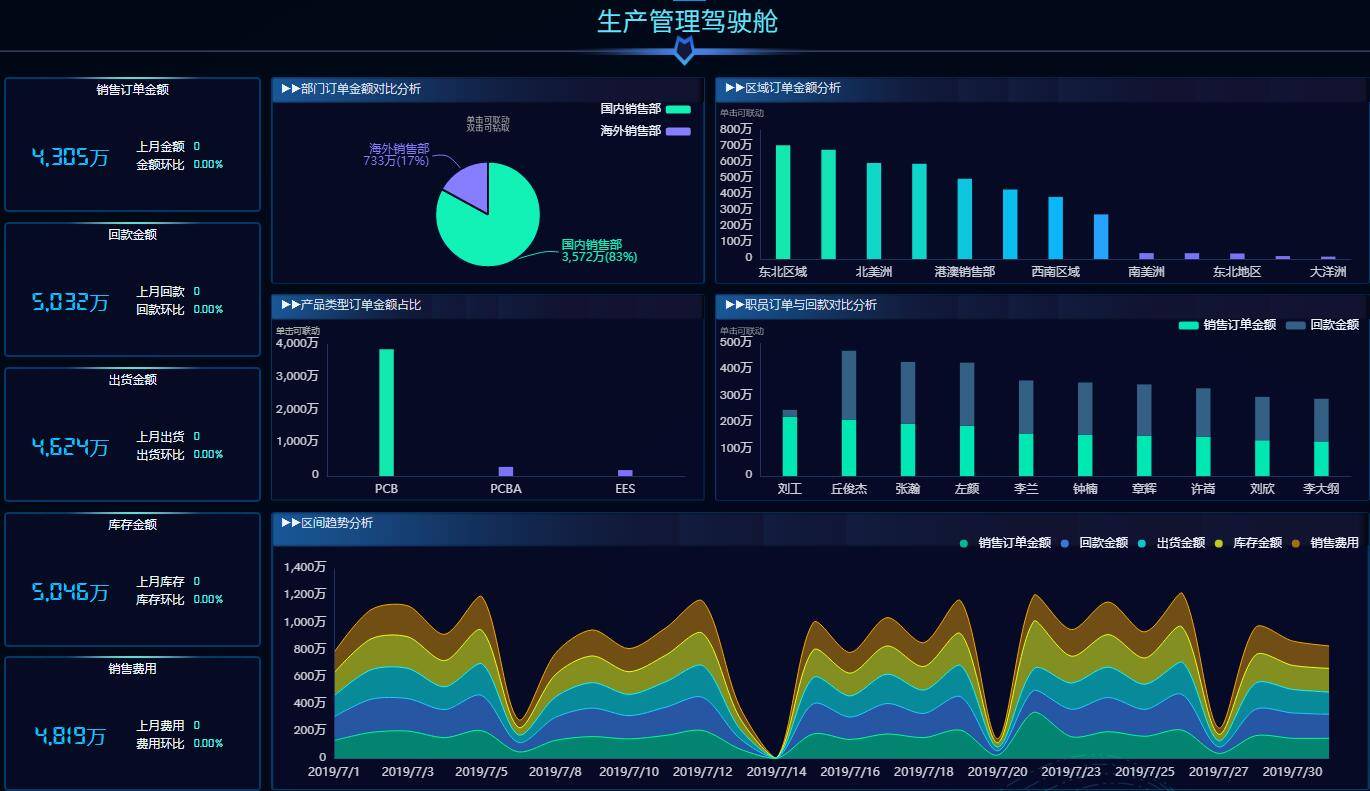The image size is (1370, 791).
Task: Toggle 海外销售部 legend in pie chart
Action: (x=677, y=131)
